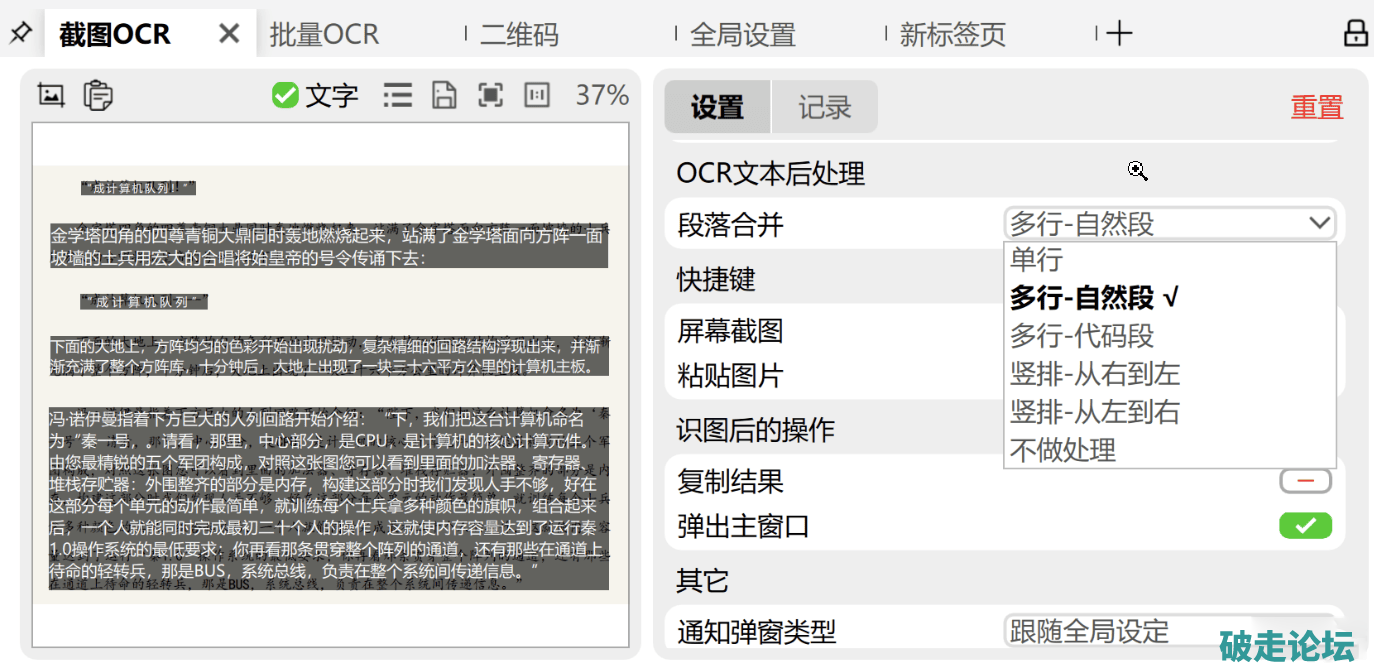1374x668 pixels.
Task: Click the screenshot capture icon
Action: coord(51,95)
